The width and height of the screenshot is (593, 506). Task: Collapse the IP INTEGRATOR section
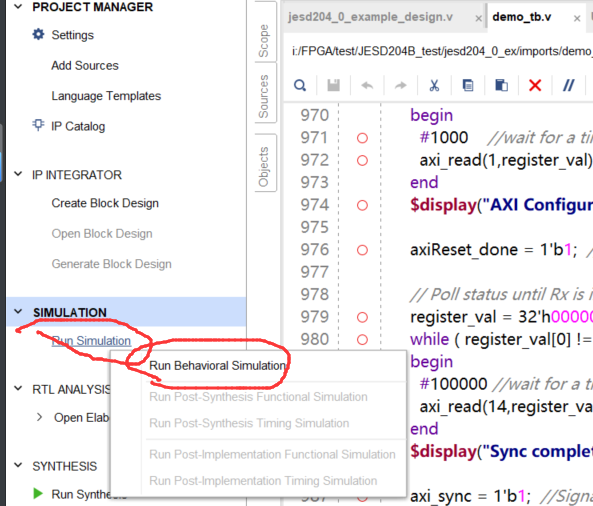tap(18, 174)
